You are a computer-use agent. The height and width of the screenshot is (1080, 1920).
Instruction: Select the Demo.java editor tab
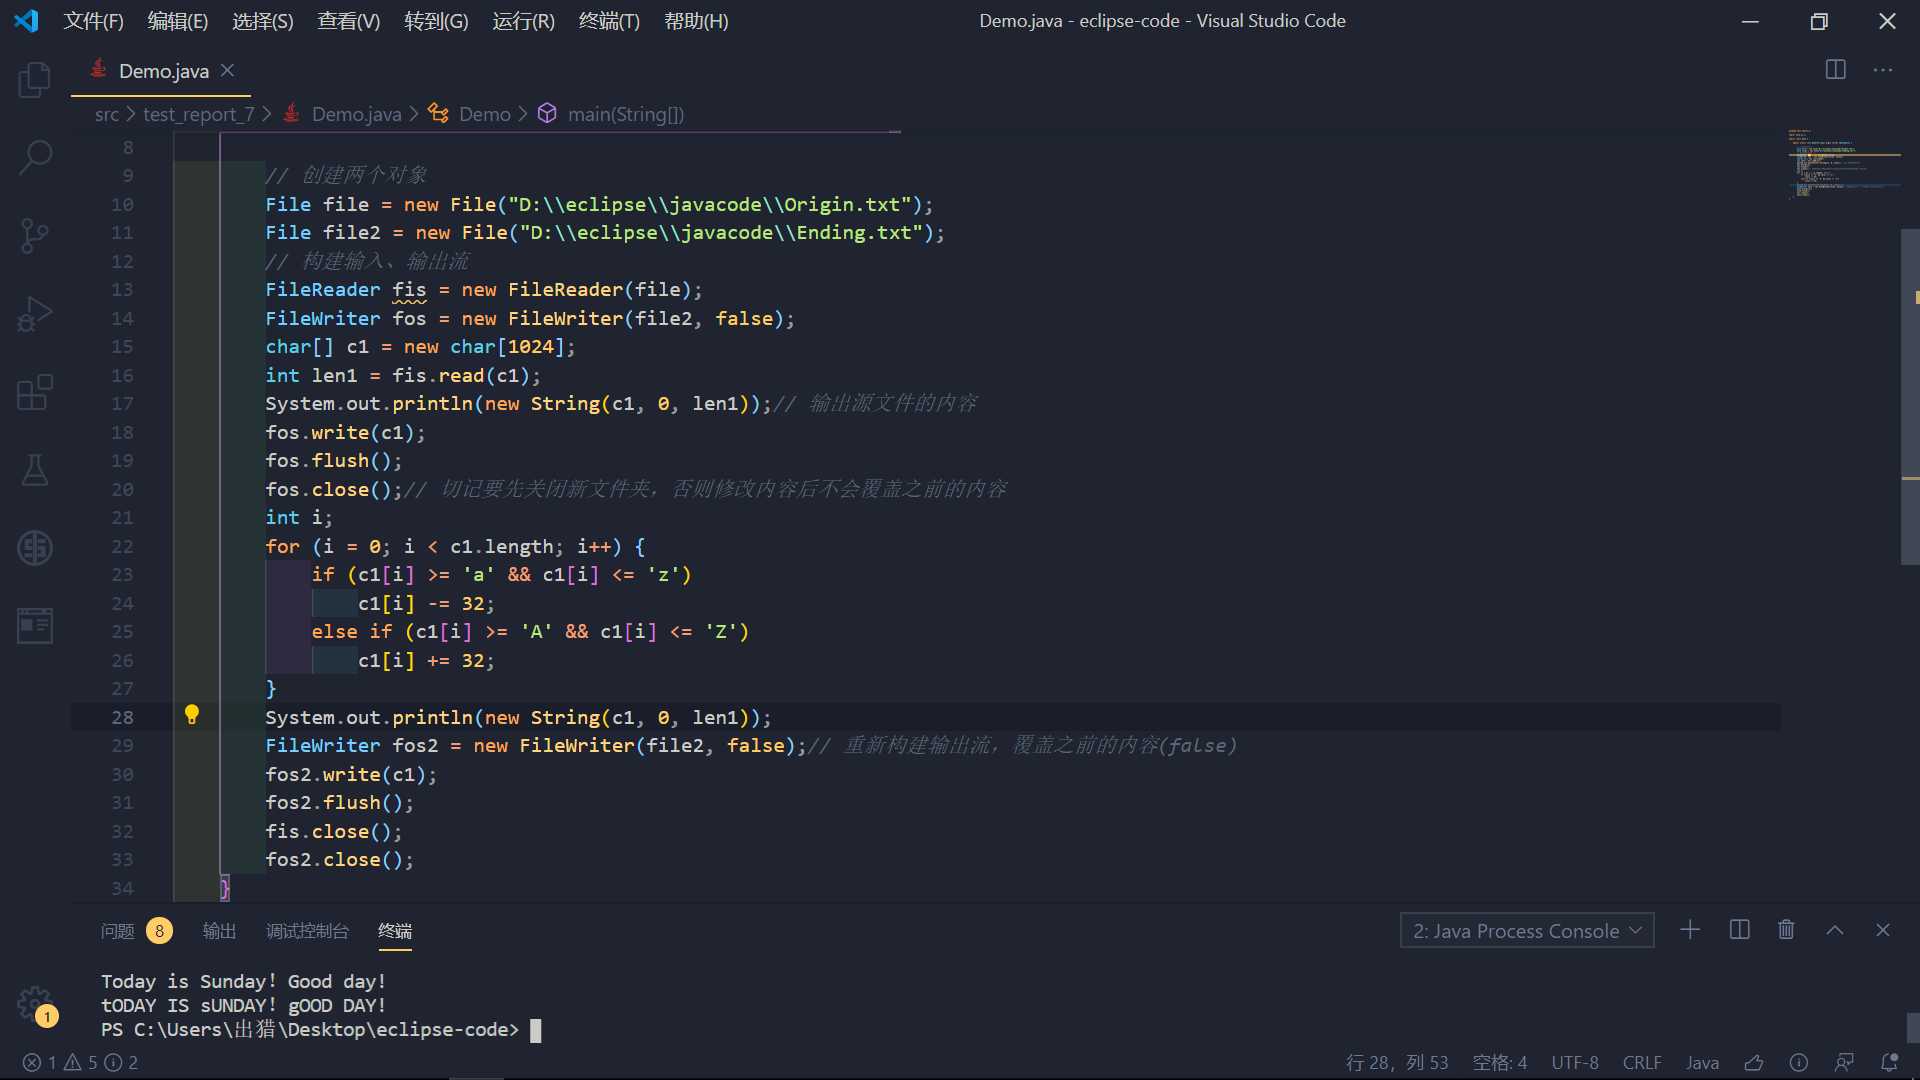coord(161,70)
